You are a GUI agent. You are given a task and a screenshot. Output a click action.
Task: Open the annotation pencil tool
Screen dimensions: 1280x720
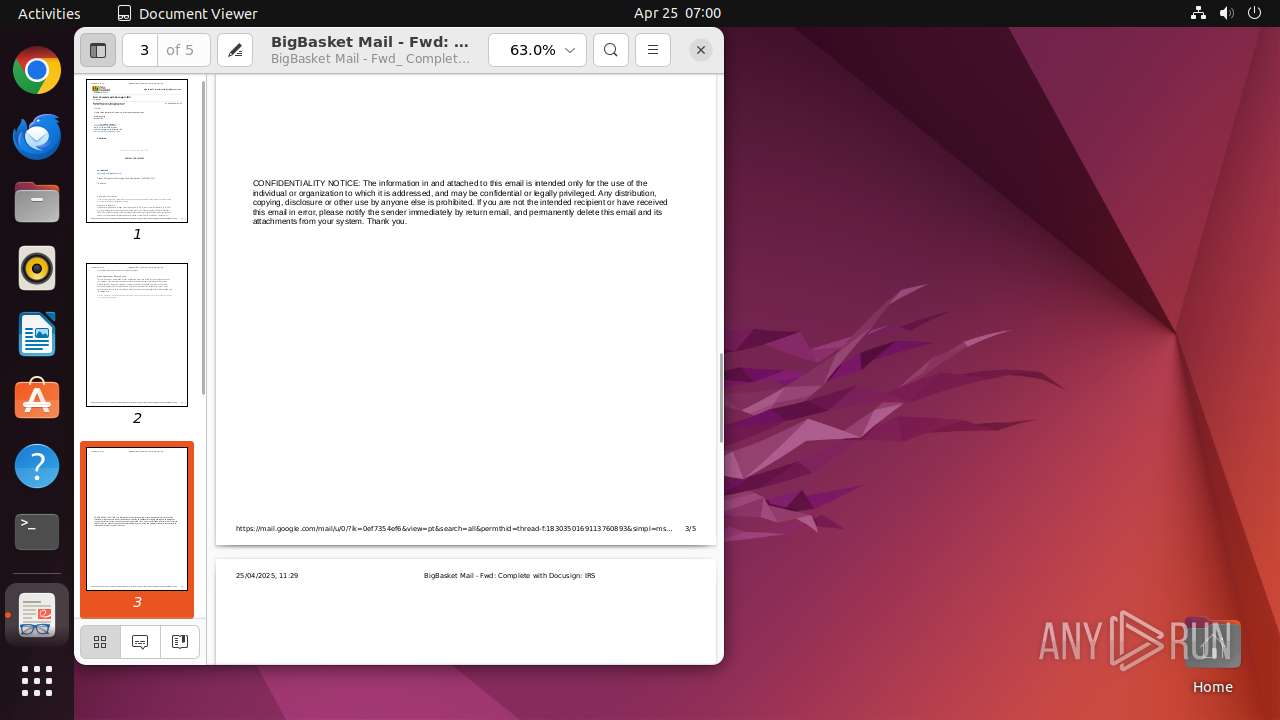[x=235, y=50]
